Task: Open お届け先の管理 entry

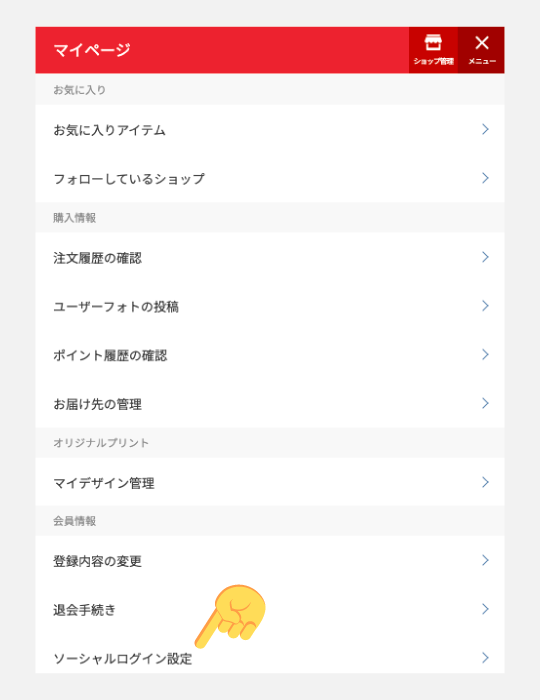Action: [x=270, y=403]
